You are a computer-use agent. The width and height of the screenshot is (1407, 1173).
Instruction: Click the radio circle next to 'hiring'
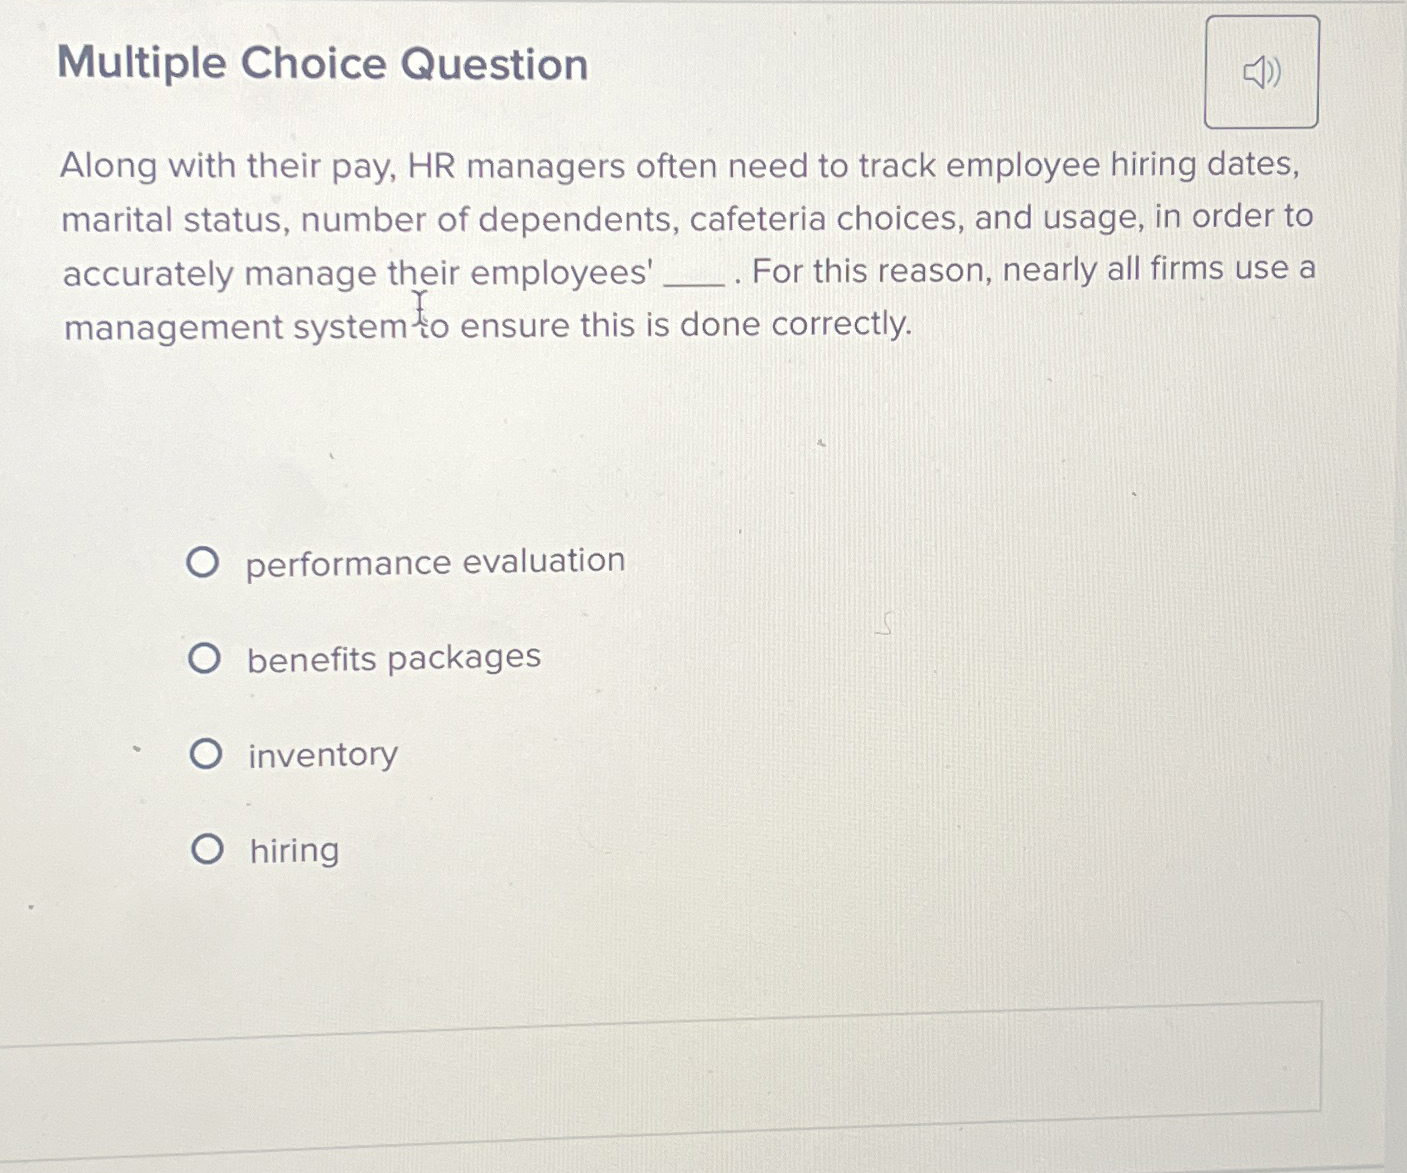(206, 850)
